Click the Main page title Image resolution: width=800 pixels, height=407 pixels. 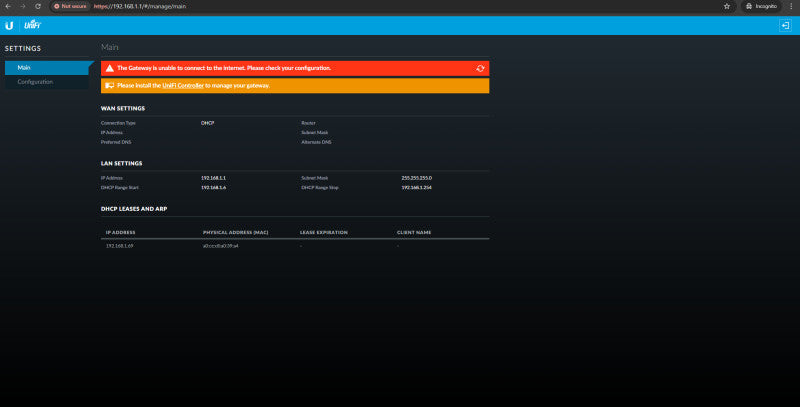tap(110, 47)
